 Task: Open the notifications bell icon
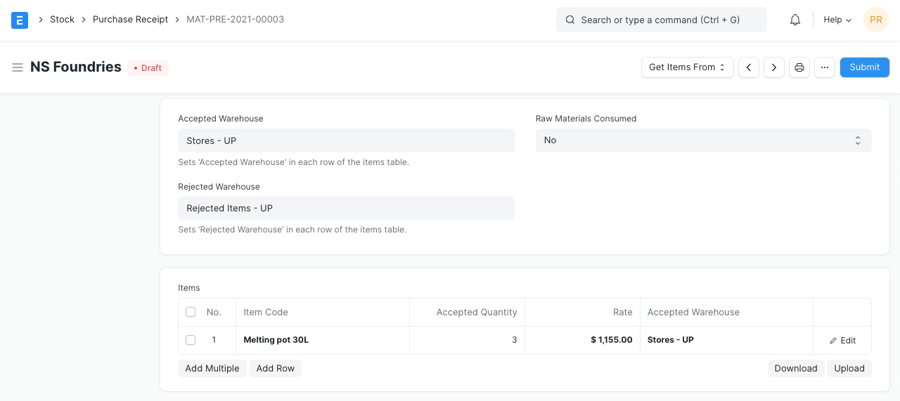[x=795, y=20]
